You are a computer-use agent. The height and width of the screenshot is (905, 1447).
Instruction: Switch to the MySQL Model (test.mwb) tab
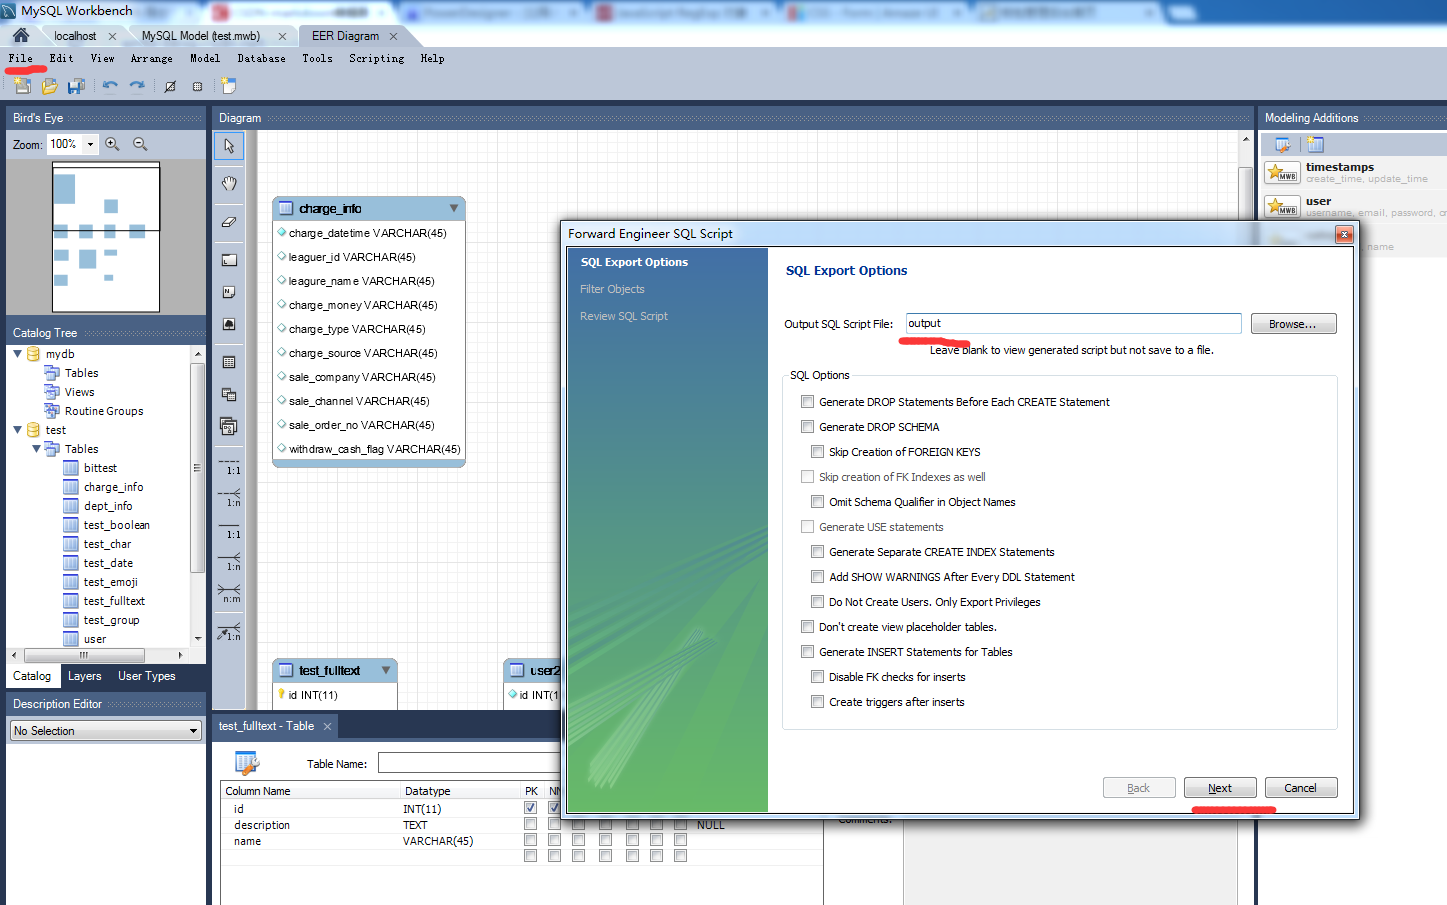[x=201, y=36]
